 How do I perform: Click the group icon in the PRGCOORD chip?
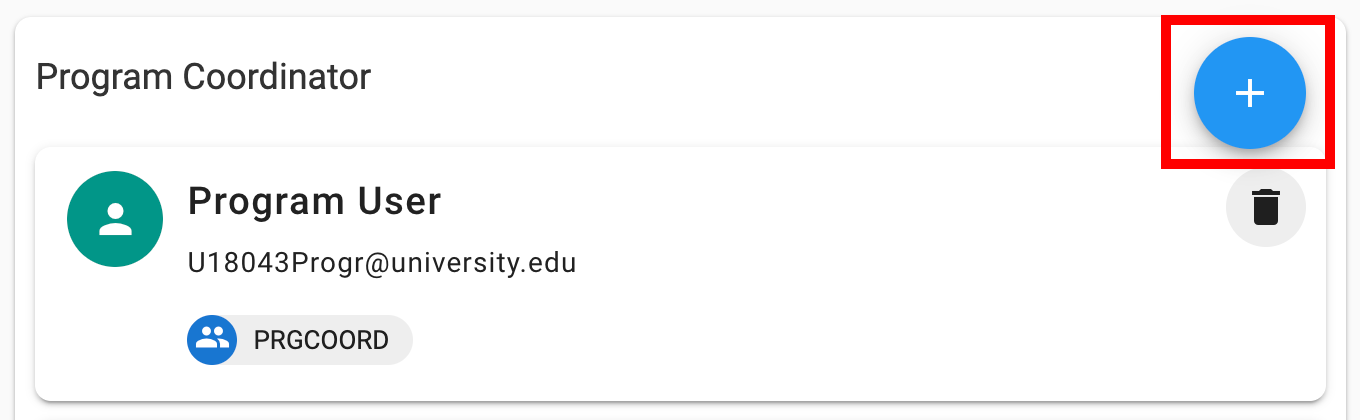pos(212,340)
